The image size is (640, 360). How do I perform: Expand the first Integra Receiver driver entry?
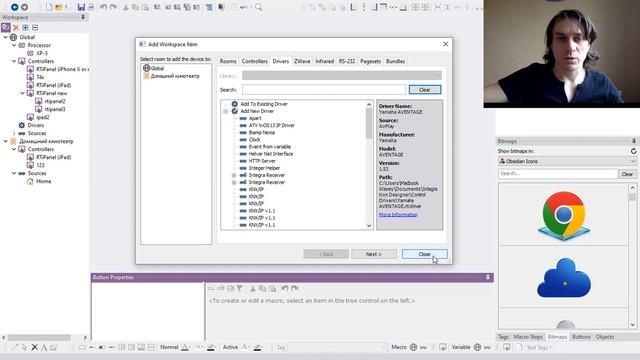(234, 175)
